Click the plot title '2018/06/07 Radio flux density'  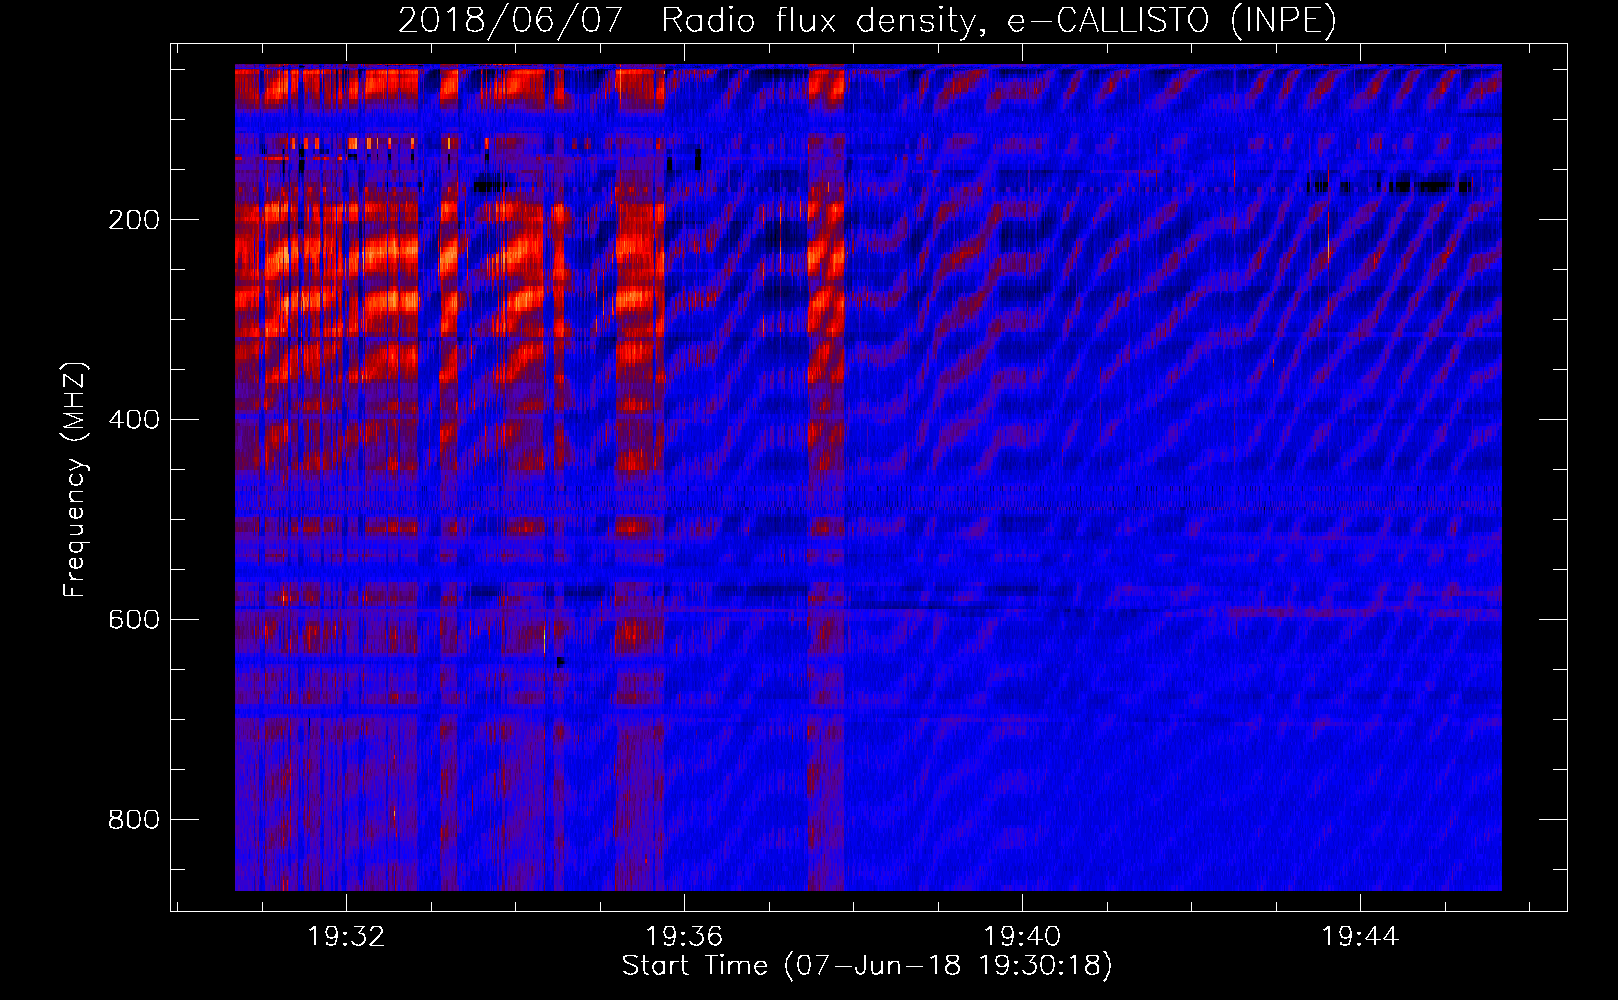[867, 20]
